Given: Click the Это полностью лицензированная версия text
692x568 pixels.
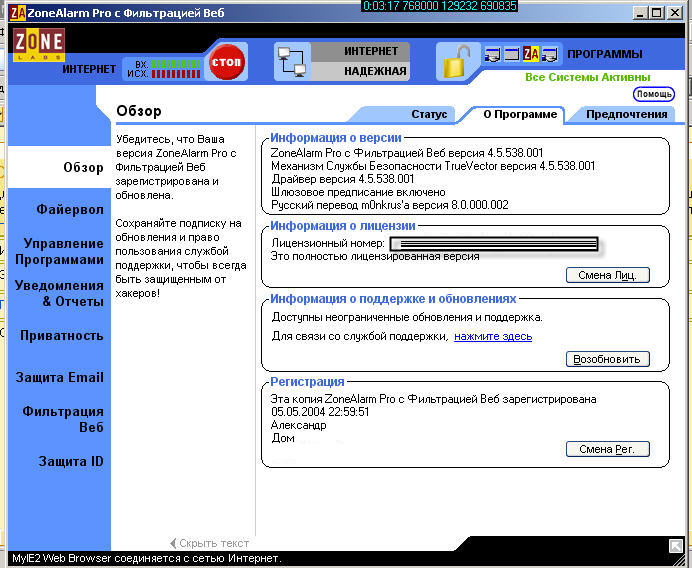Looking at the screenshot, I should pos(375,256).
